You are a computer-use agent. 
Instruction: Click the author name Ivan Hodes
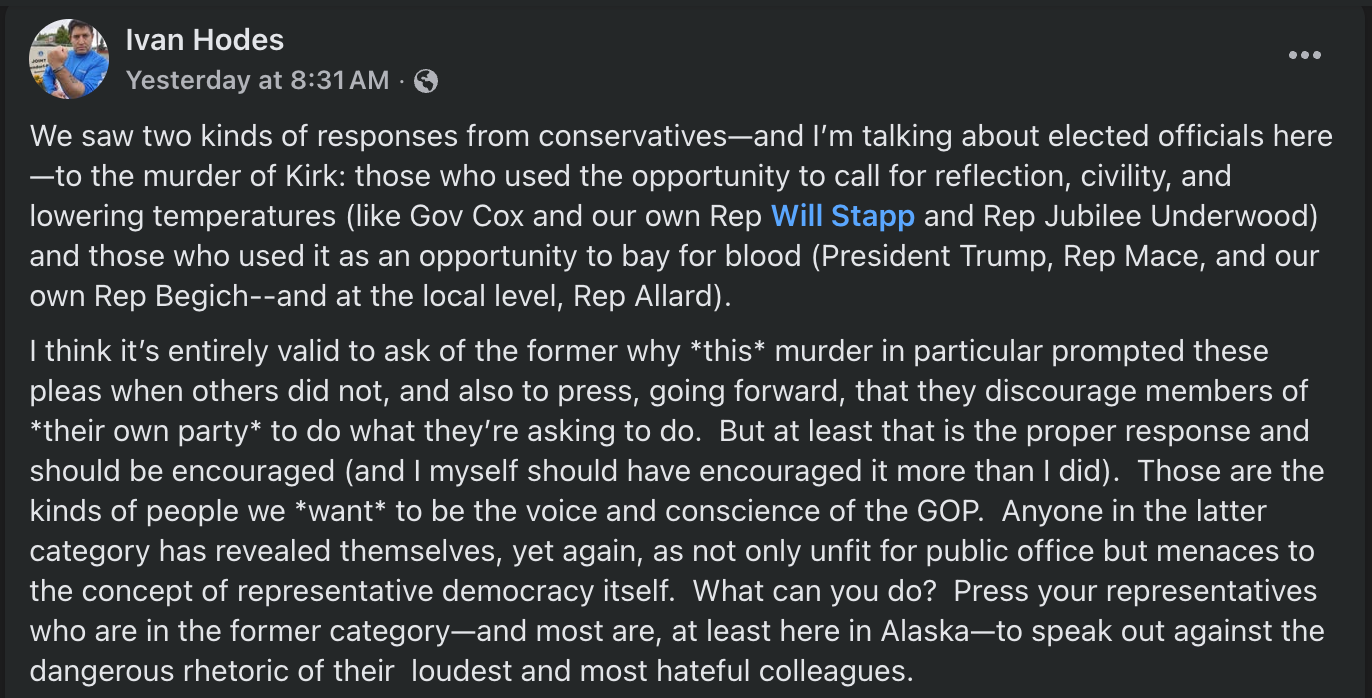(203, 39)
